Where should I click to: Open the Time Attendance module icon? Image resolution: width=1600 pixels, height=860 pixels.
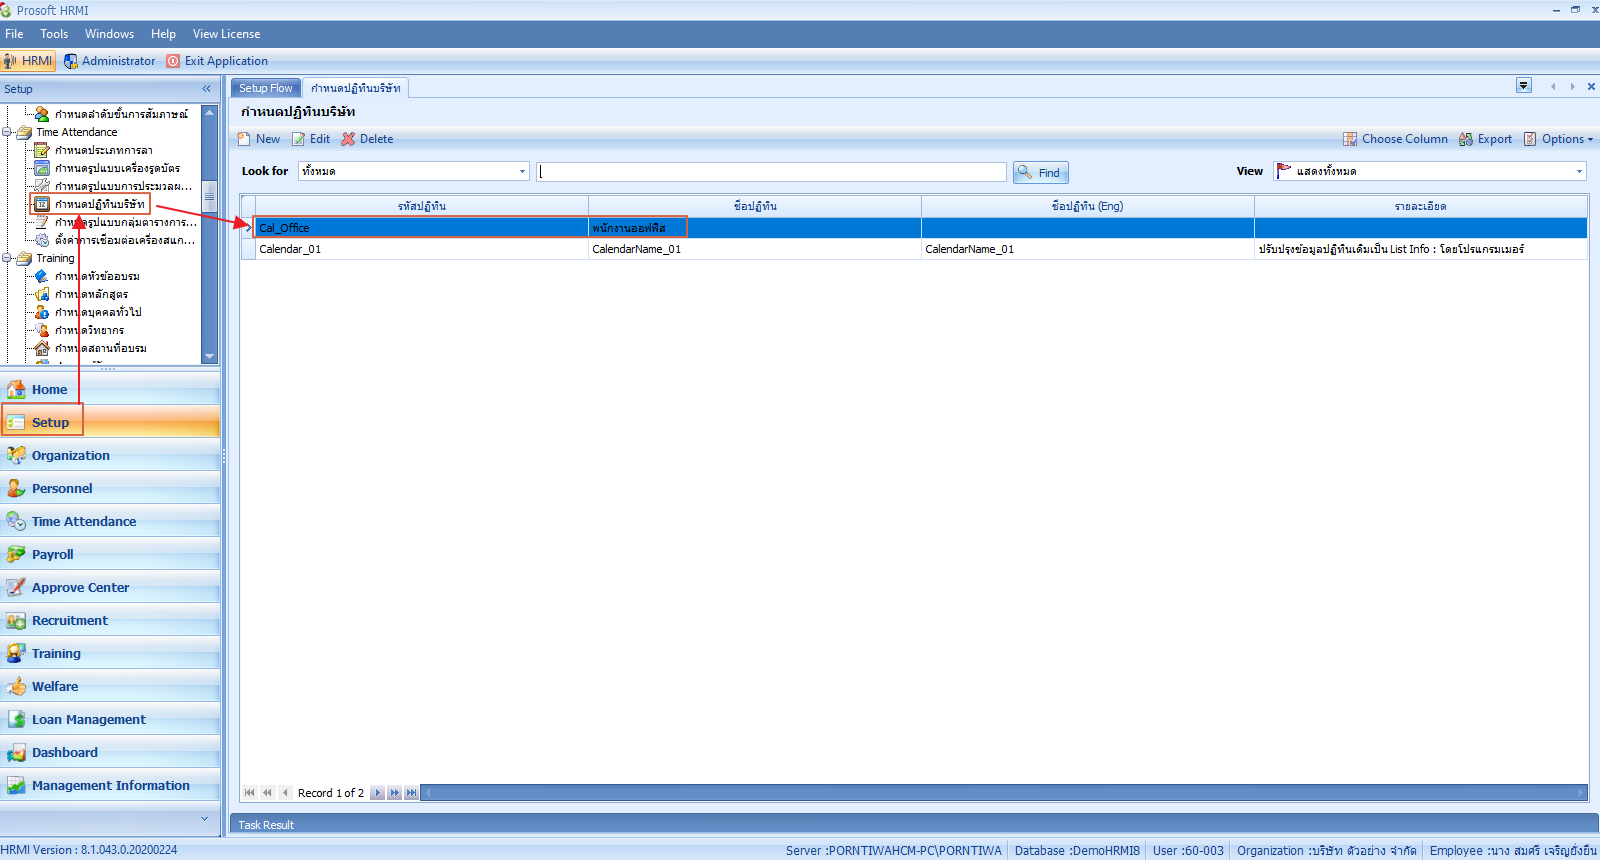(16, 521)
